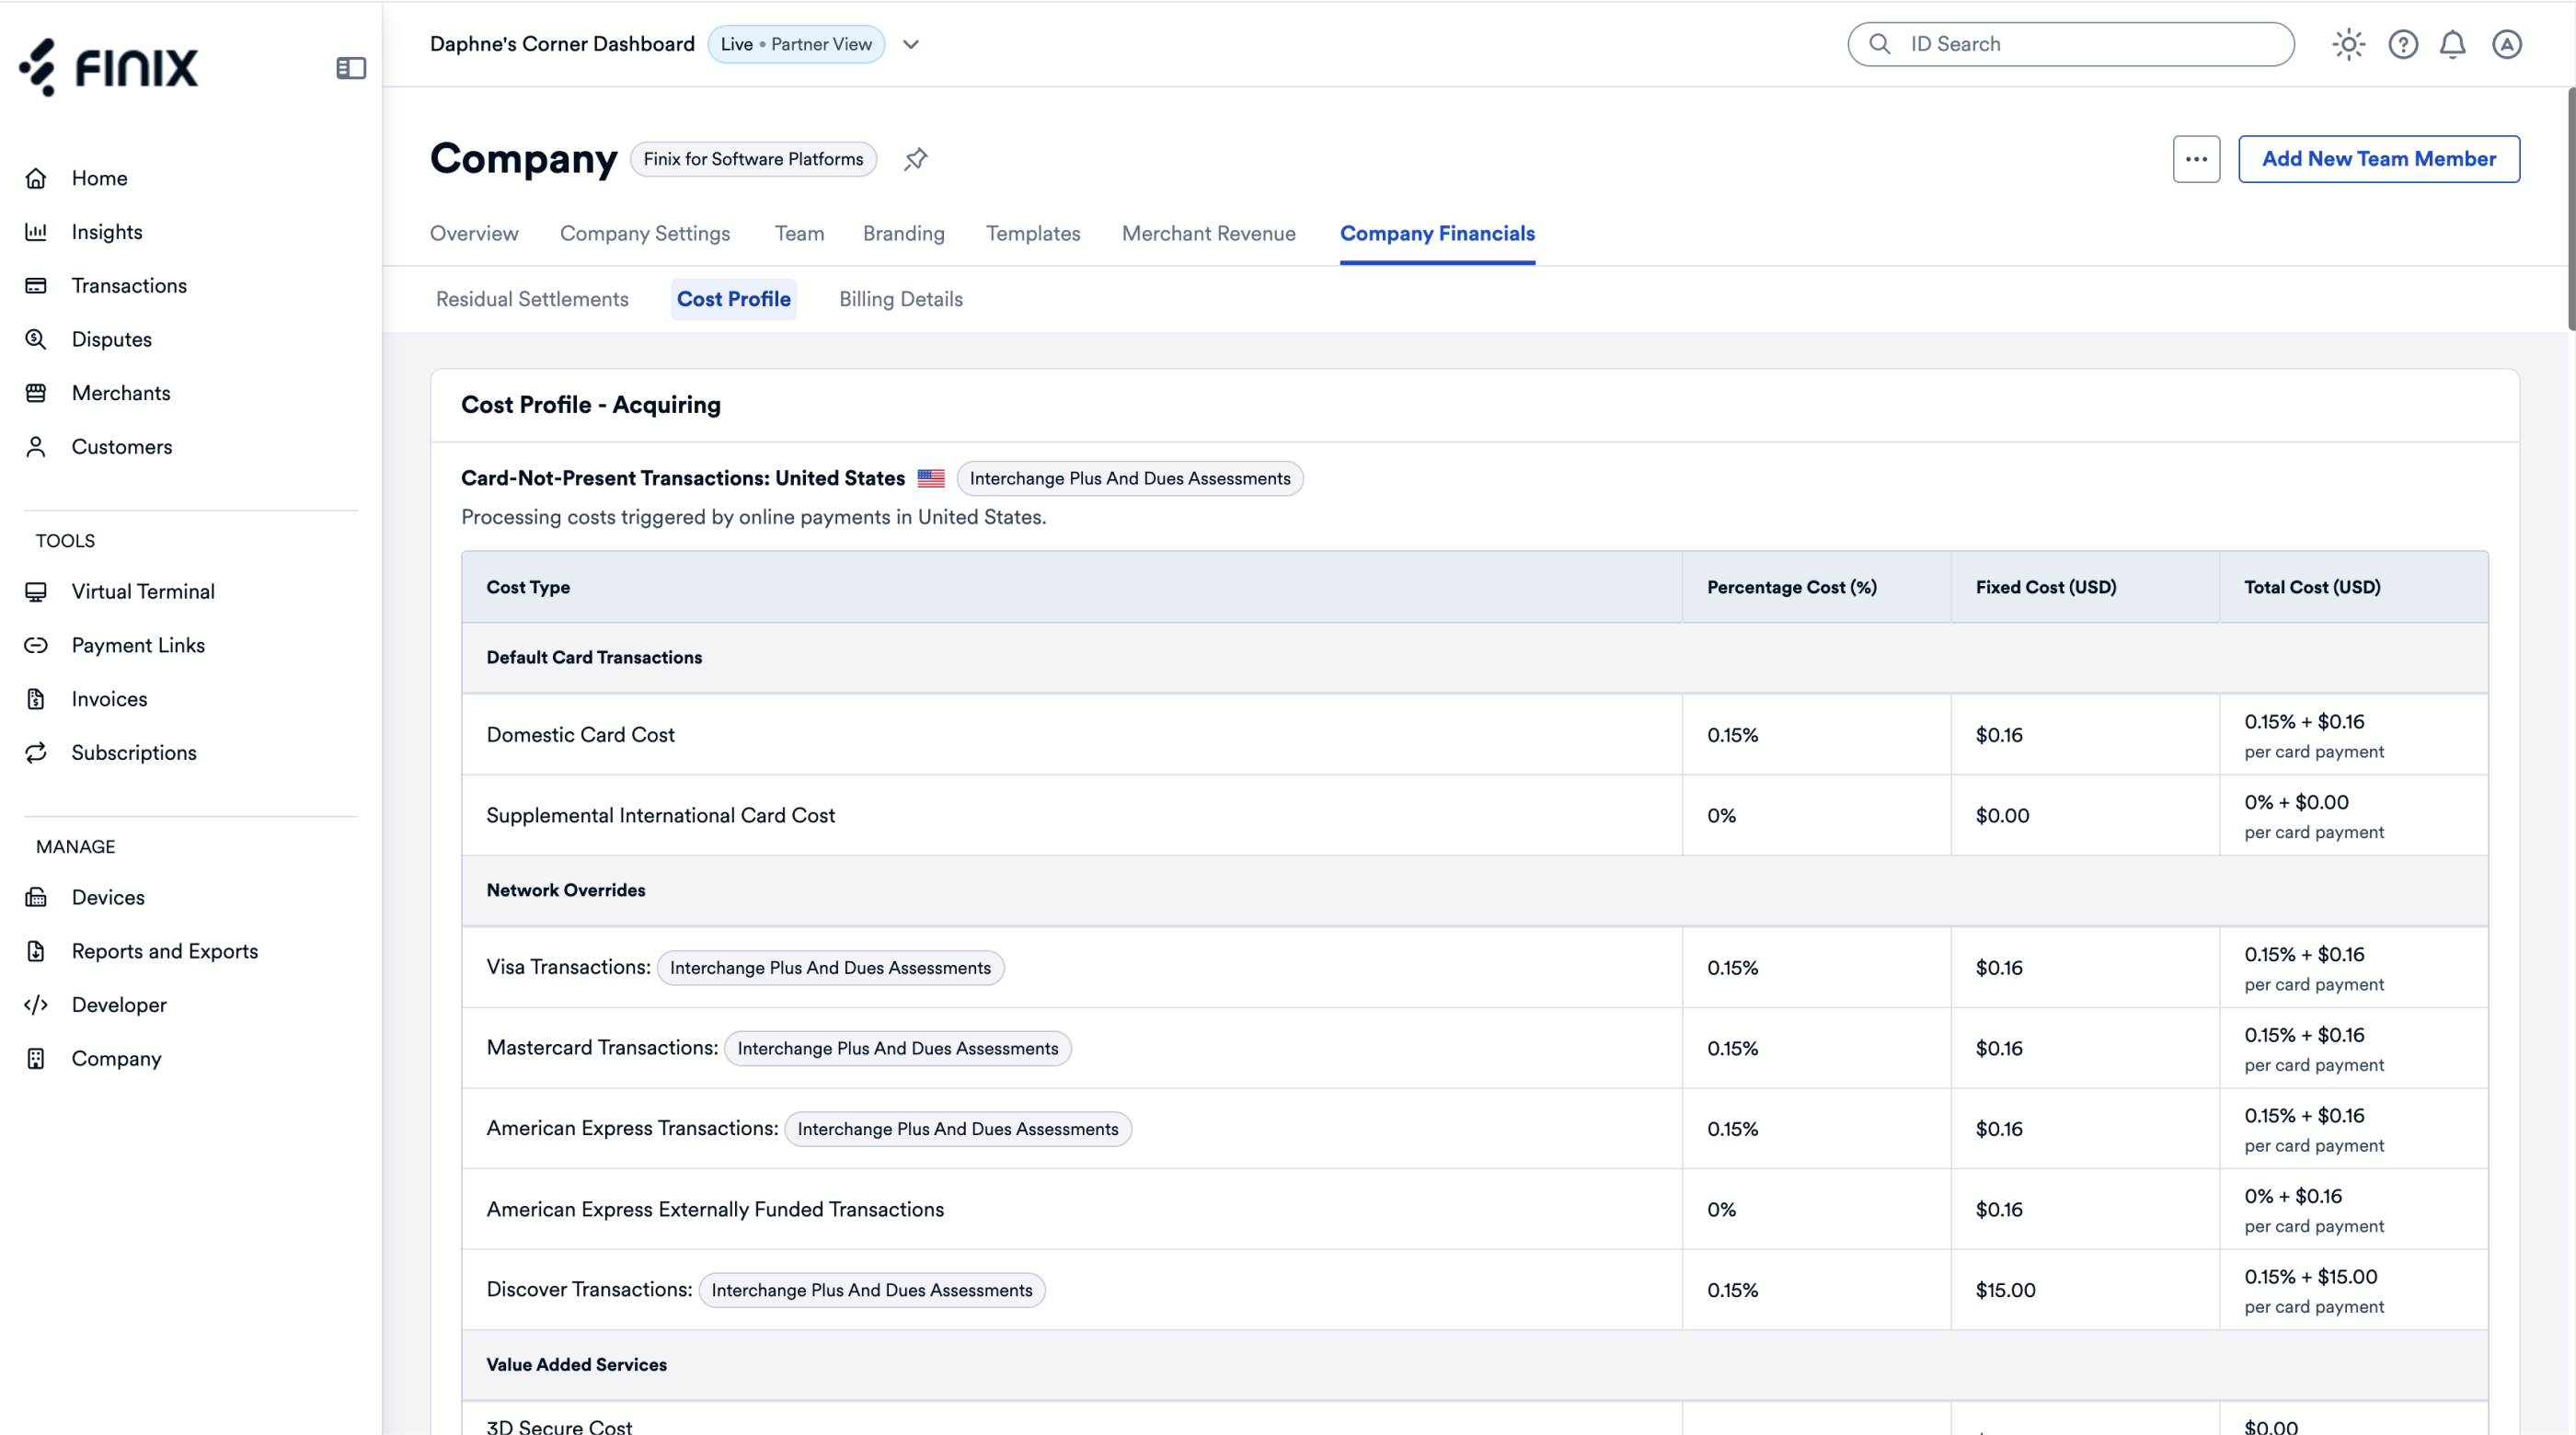Screen dimensions: 2576x1435
Task: Switch to the Company Settings tab
Action: (x=645, y=233)
